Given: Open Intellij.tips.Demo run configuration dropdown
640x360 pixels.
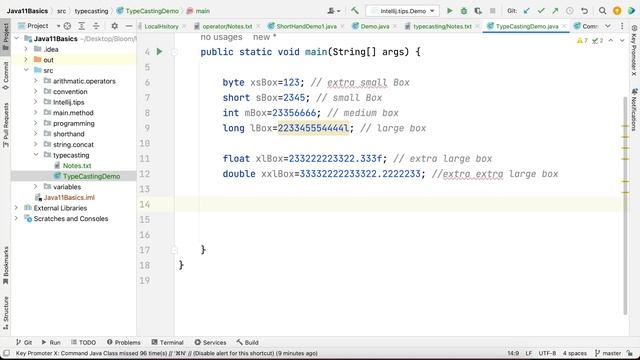Looking at the screenshot, I should tap(402, 11).
